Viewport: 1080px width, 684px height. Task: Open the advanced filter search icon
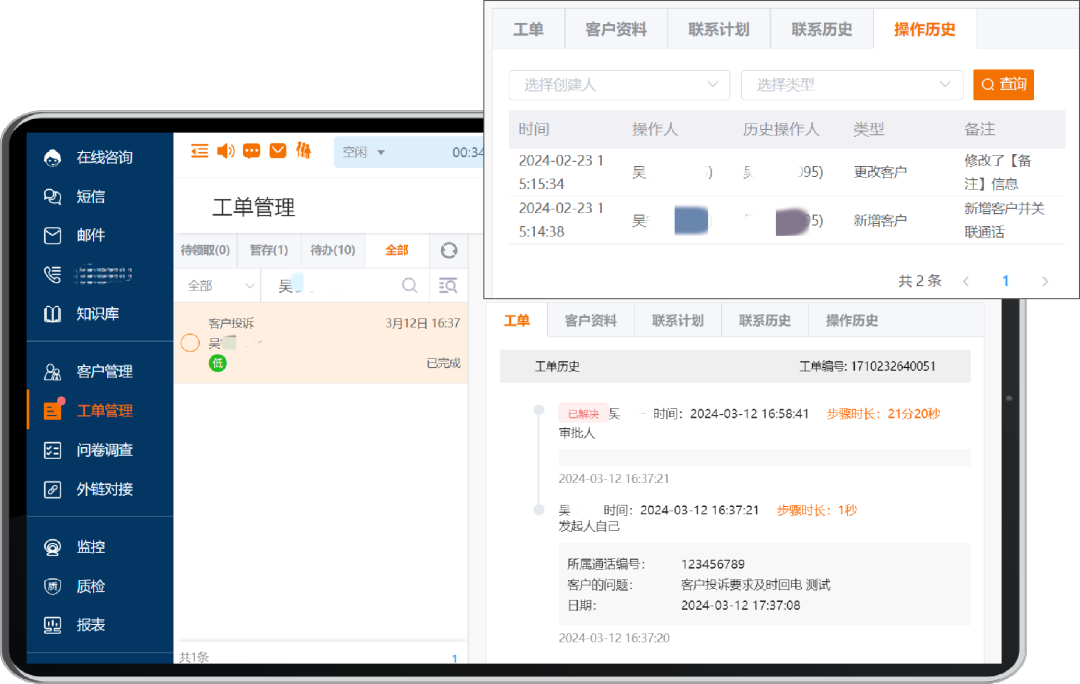pyautogui.click(x=448, y=285)
